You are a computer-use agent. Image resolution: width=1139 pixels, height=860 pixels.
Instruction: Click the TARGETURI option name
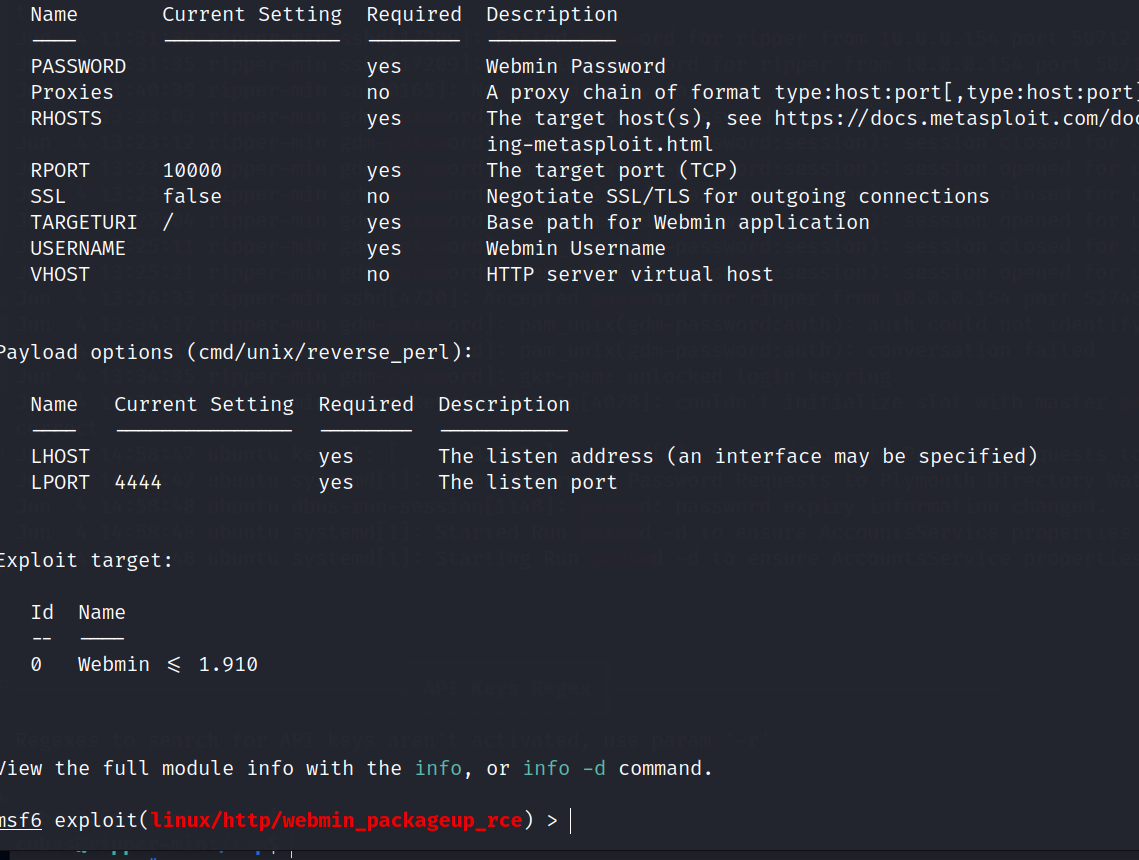coord(84,222)
